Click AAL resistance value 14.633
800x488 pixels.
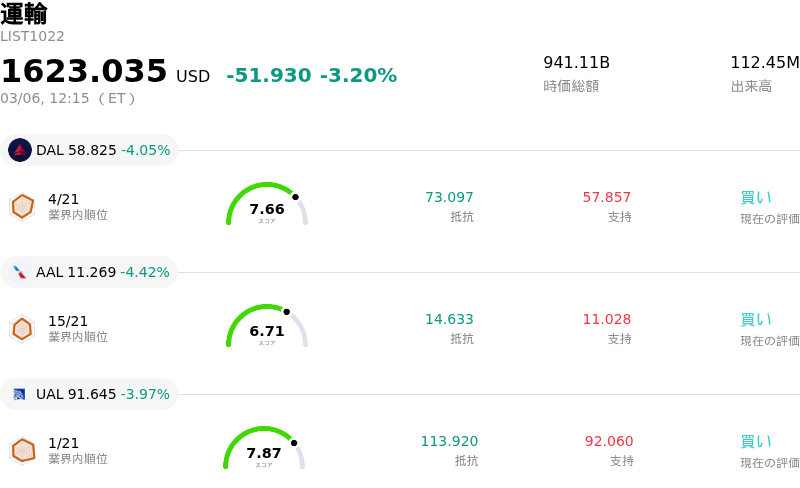(449, 319)
